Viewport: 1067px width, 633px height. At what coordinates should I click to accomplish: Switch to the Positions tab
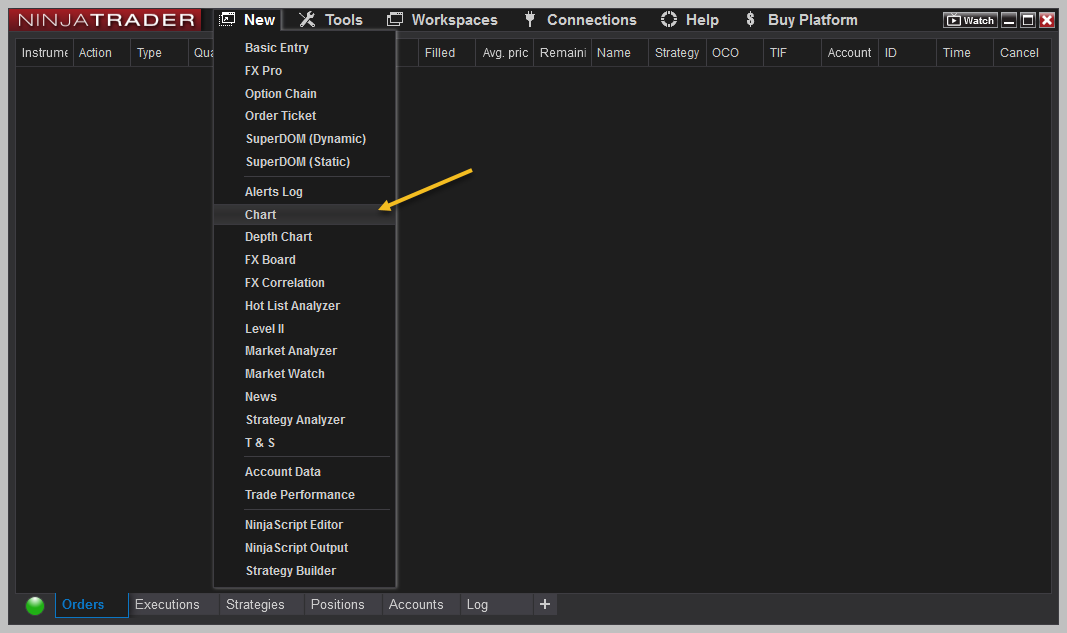pyautogui.click(x=337, y=605)
